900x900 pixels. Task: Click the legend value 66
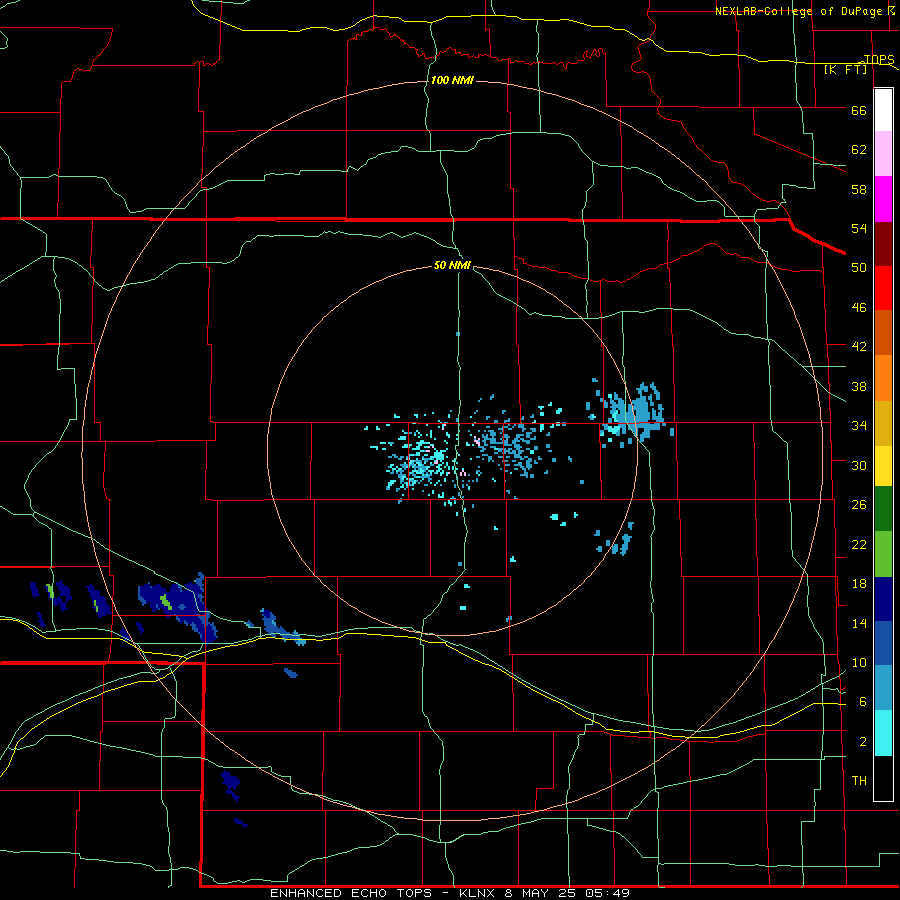click(x=859, y=110)
